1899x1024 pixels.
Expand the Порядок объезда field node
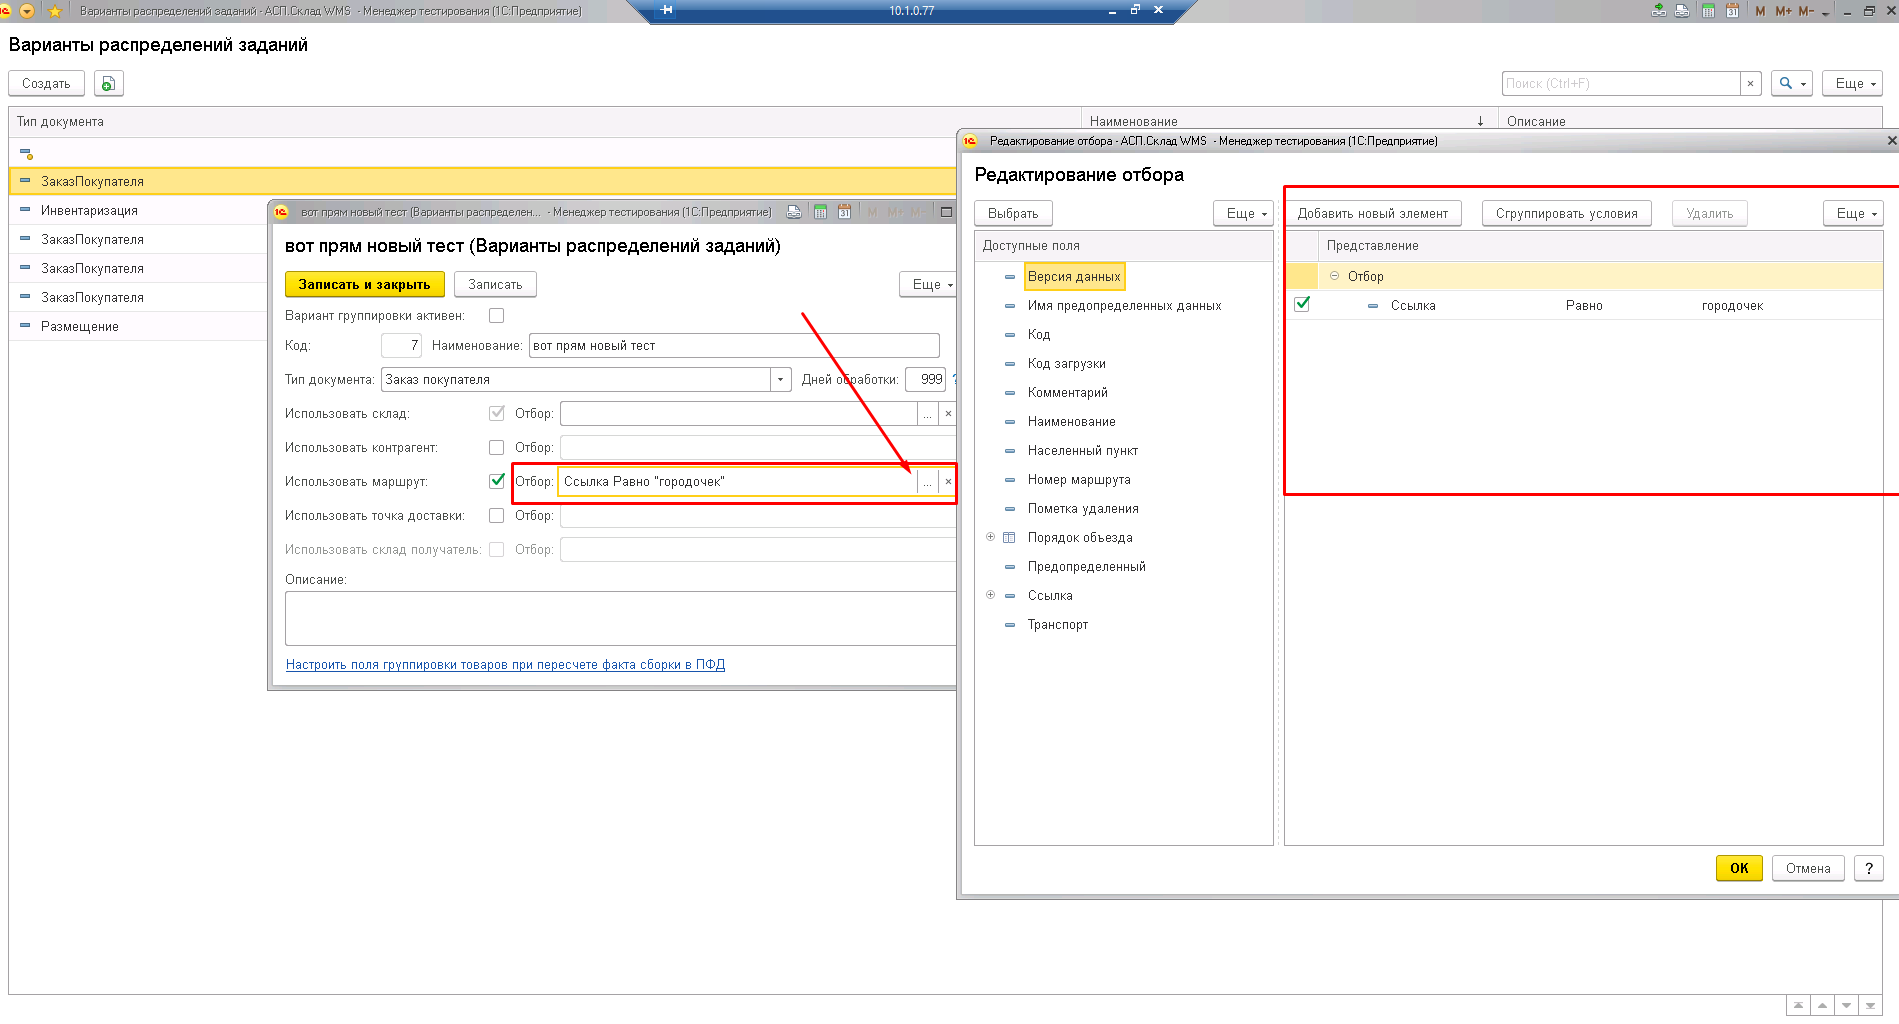coord(990,537)
